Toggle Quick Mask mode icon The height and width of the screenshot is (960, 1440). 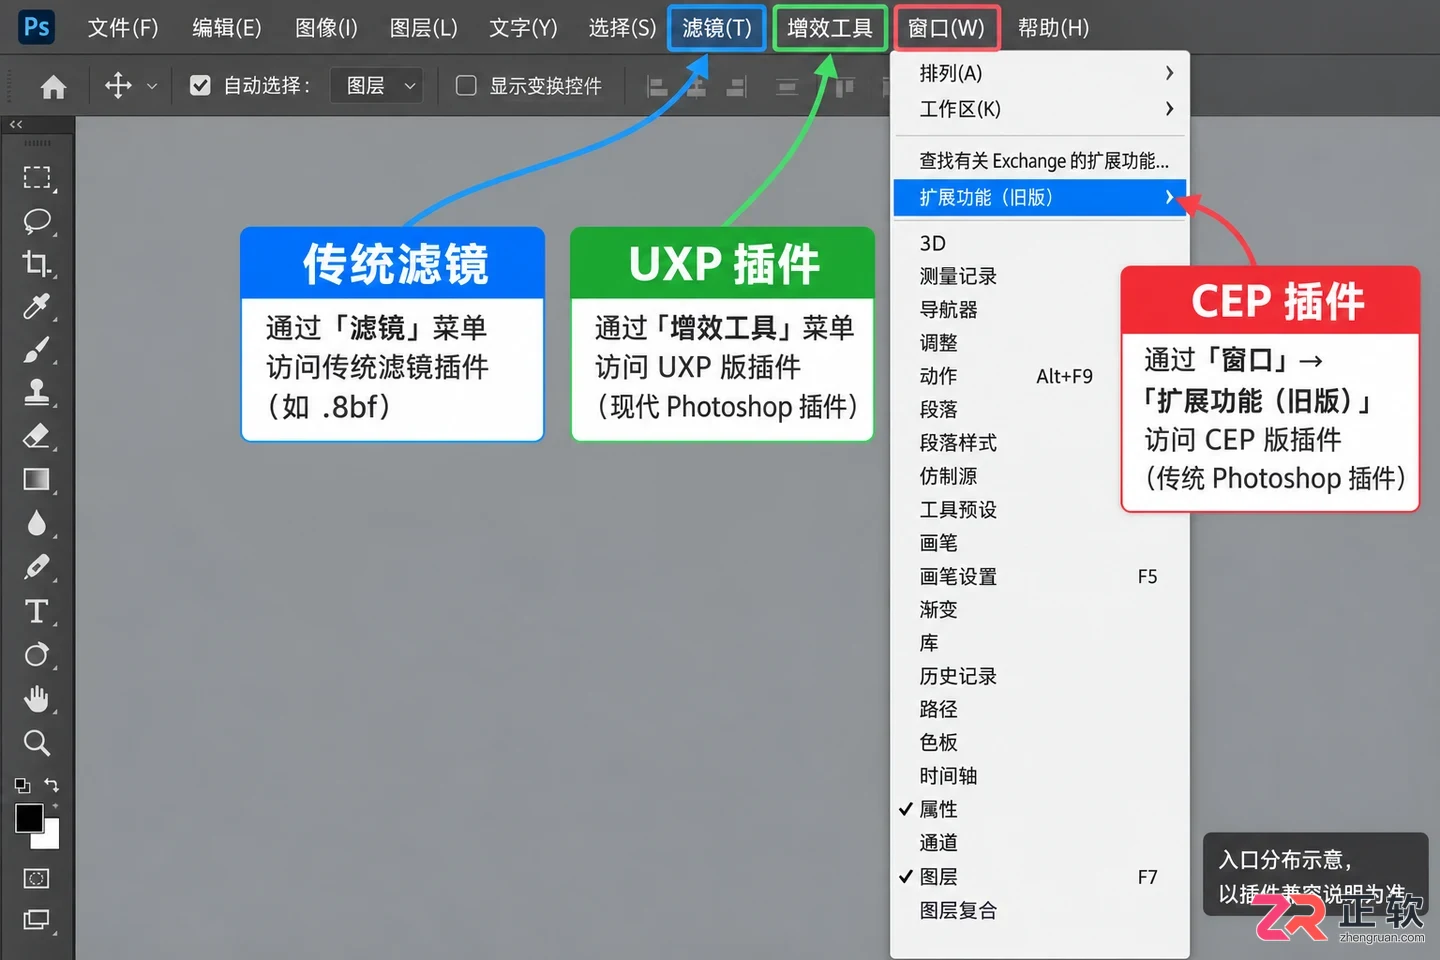click(37, 879)
